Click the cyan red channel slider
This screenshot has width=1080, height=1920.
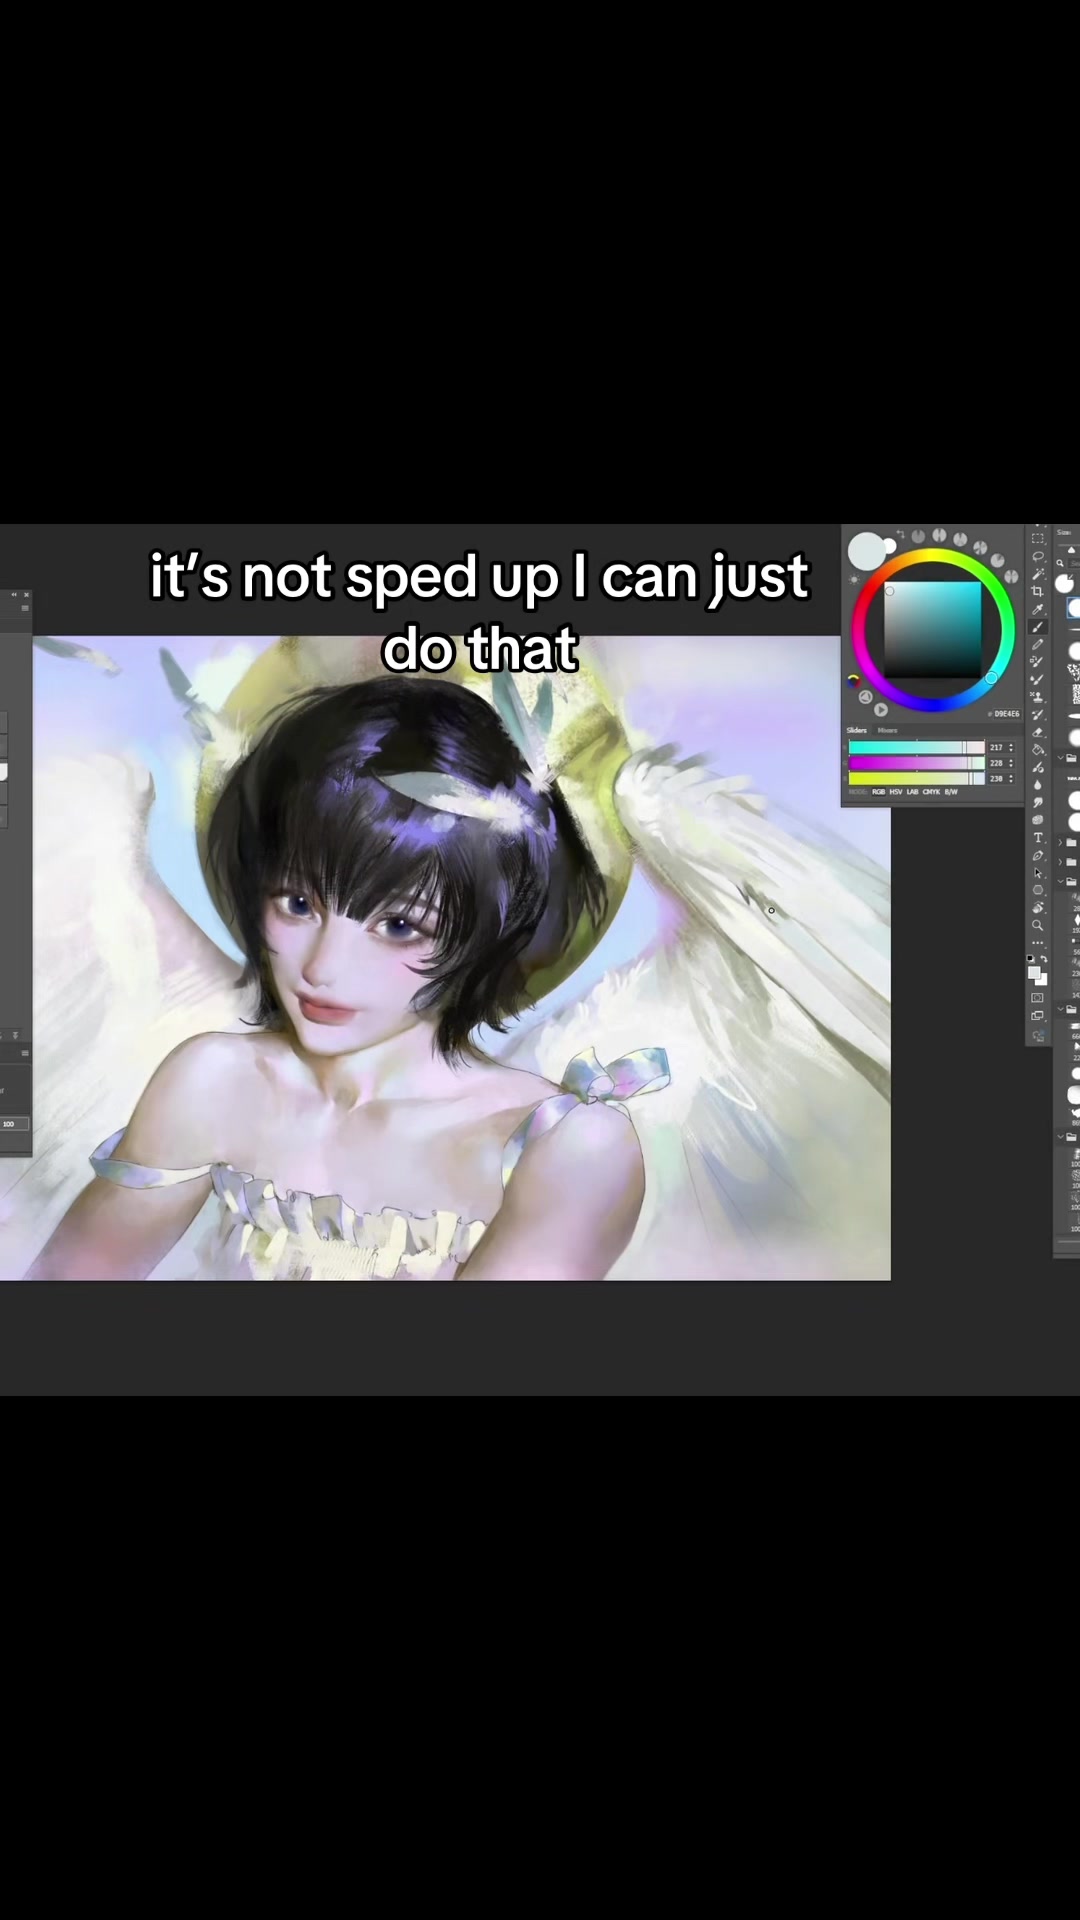click(x=917, y=747)
